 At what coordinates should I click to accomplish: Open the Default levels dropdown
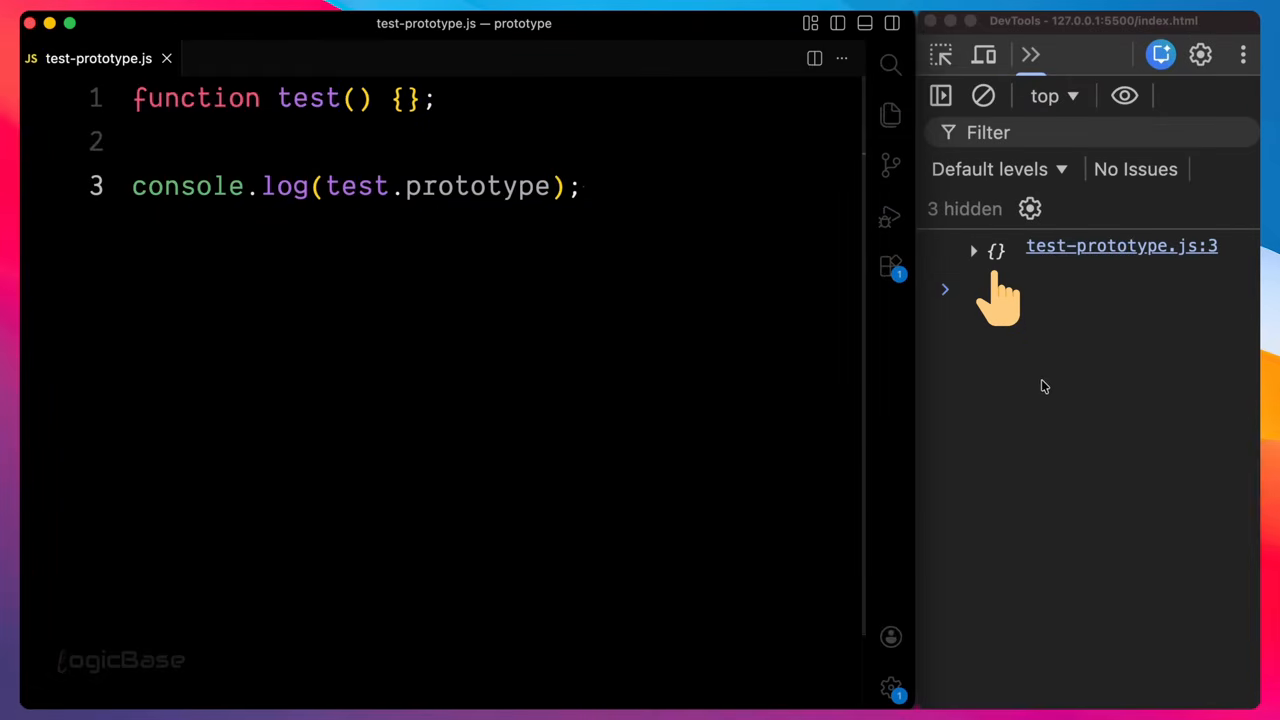click(999, 169)
